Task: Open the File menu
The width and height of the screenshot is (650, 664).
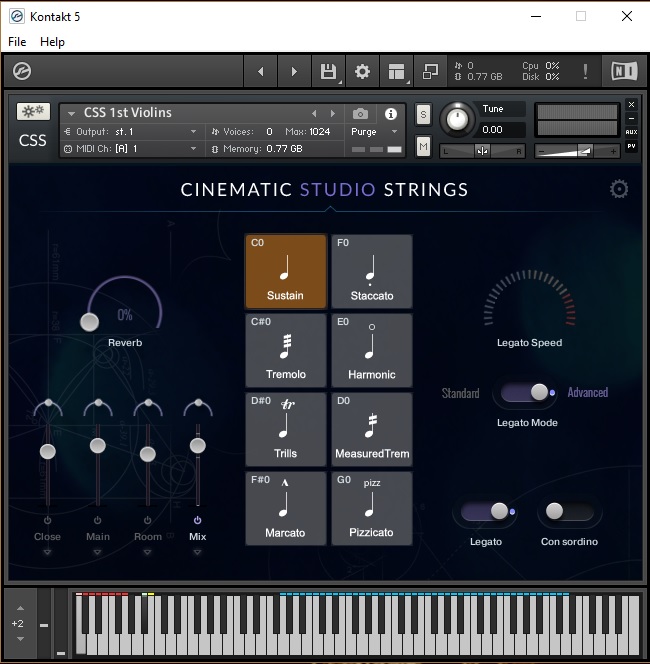Action: pyautogui.click(x=17, y=42)
